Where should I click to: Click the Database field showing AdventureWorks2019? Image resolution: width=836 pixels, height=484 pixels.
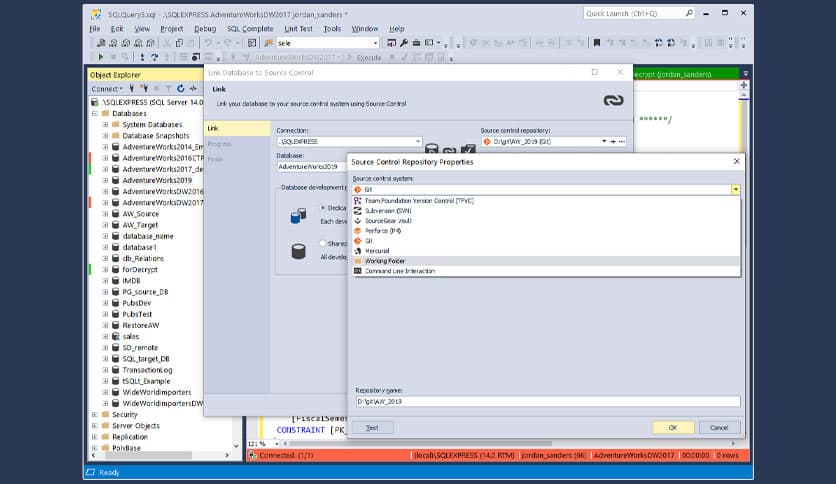click(x=311, y=167)
